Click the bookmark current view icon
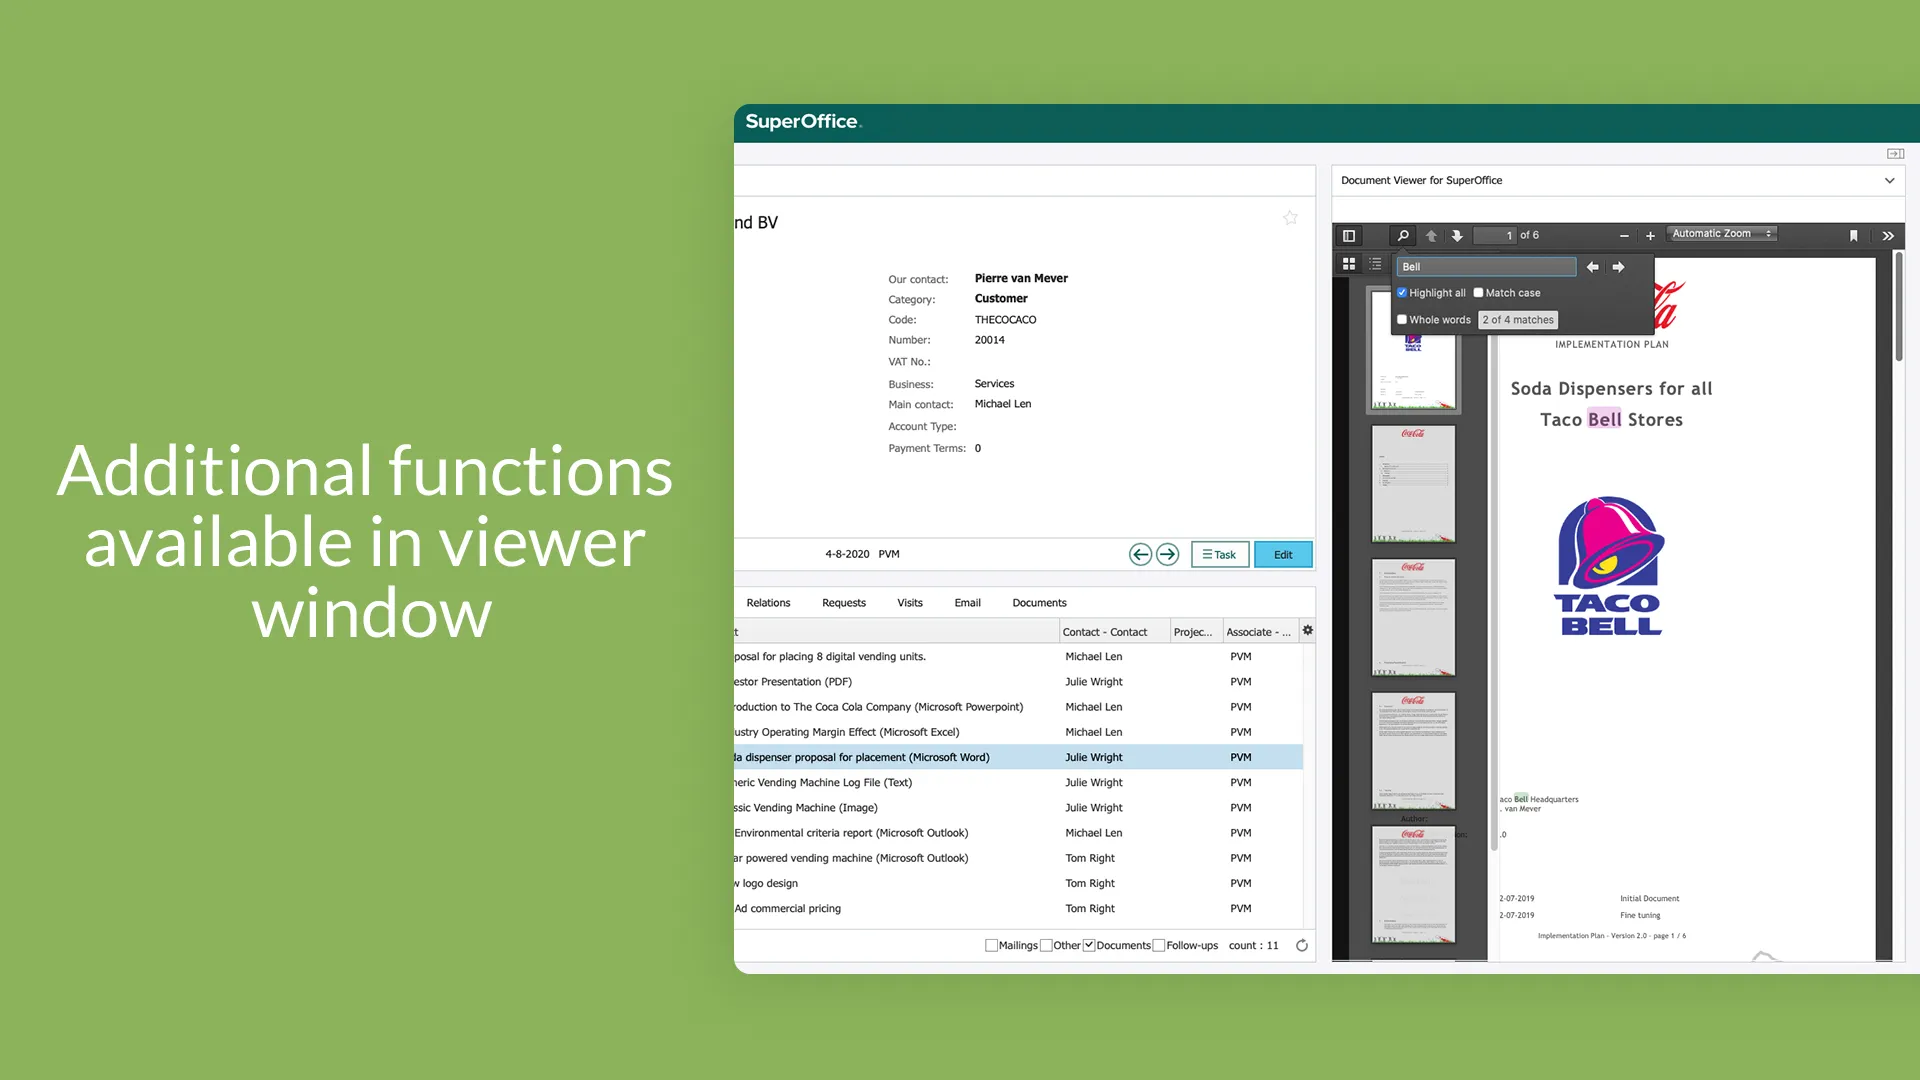The image size is (1920, 1080). (1853, 236)
